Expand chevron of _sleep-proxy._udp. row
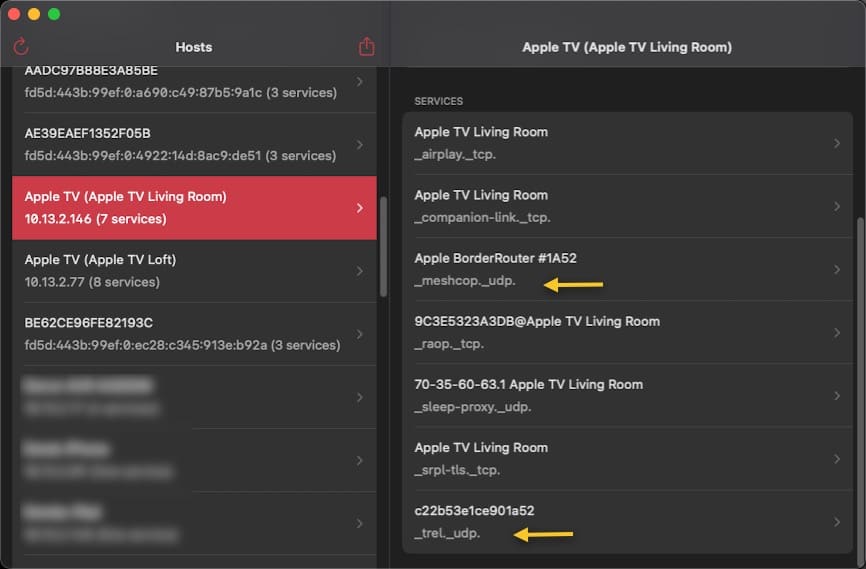This screenshot has height=569, width=866. tap(837, 396)
